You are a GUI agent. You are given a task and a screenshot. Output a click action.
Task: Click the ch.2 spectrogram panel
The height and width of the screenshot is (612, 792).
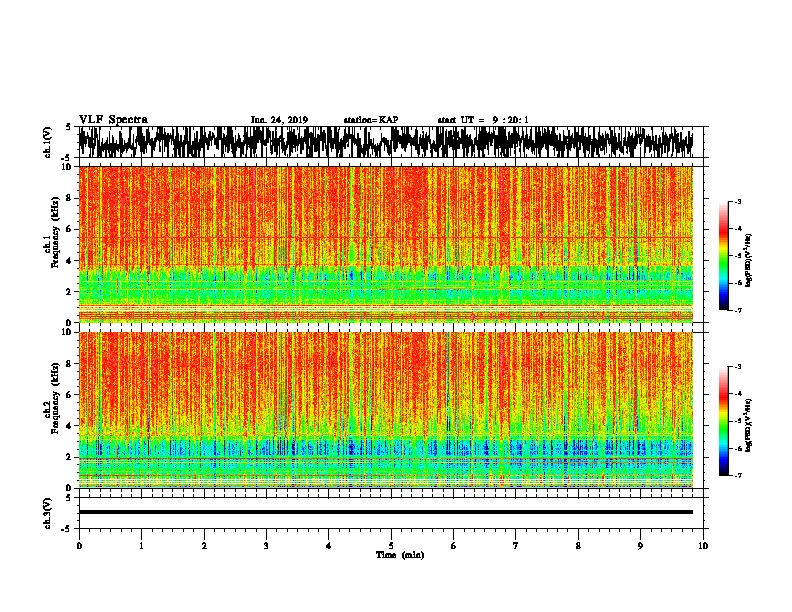[x=385, y=410]
